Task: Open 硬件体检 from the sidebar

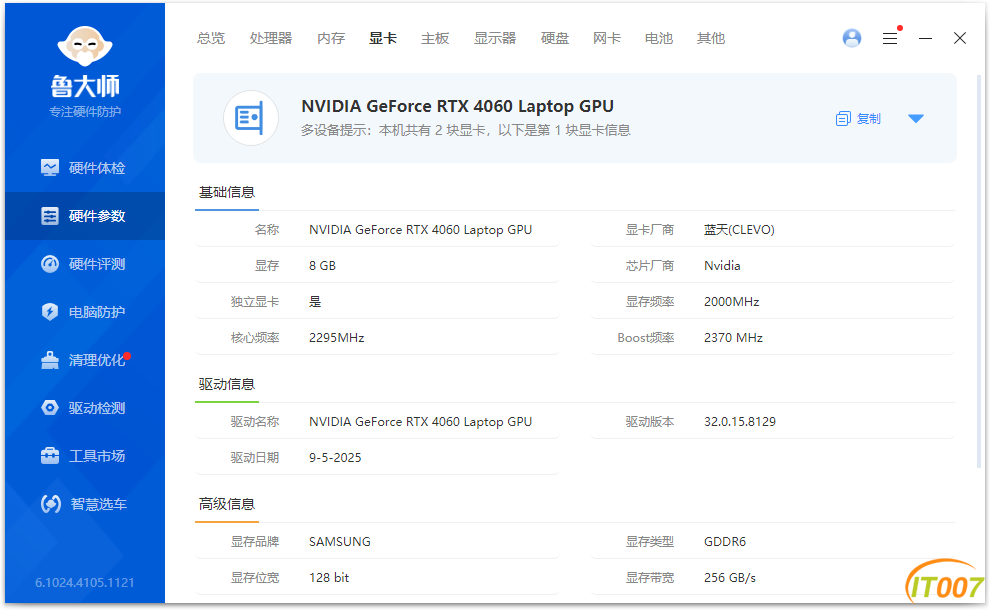Action: click(x=84, y=168)
